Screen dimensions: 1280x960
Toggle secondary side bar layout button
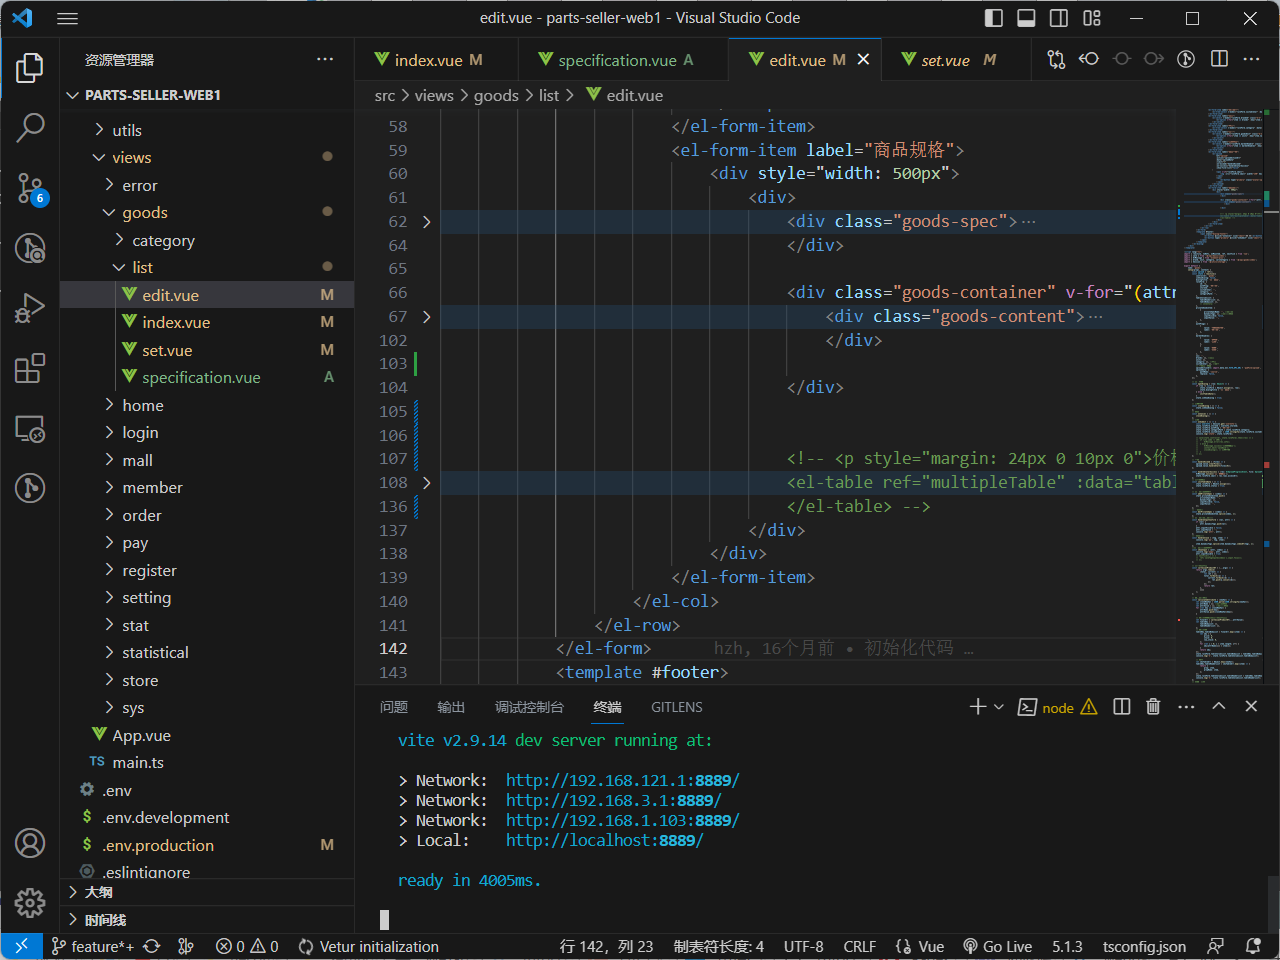1059,18
